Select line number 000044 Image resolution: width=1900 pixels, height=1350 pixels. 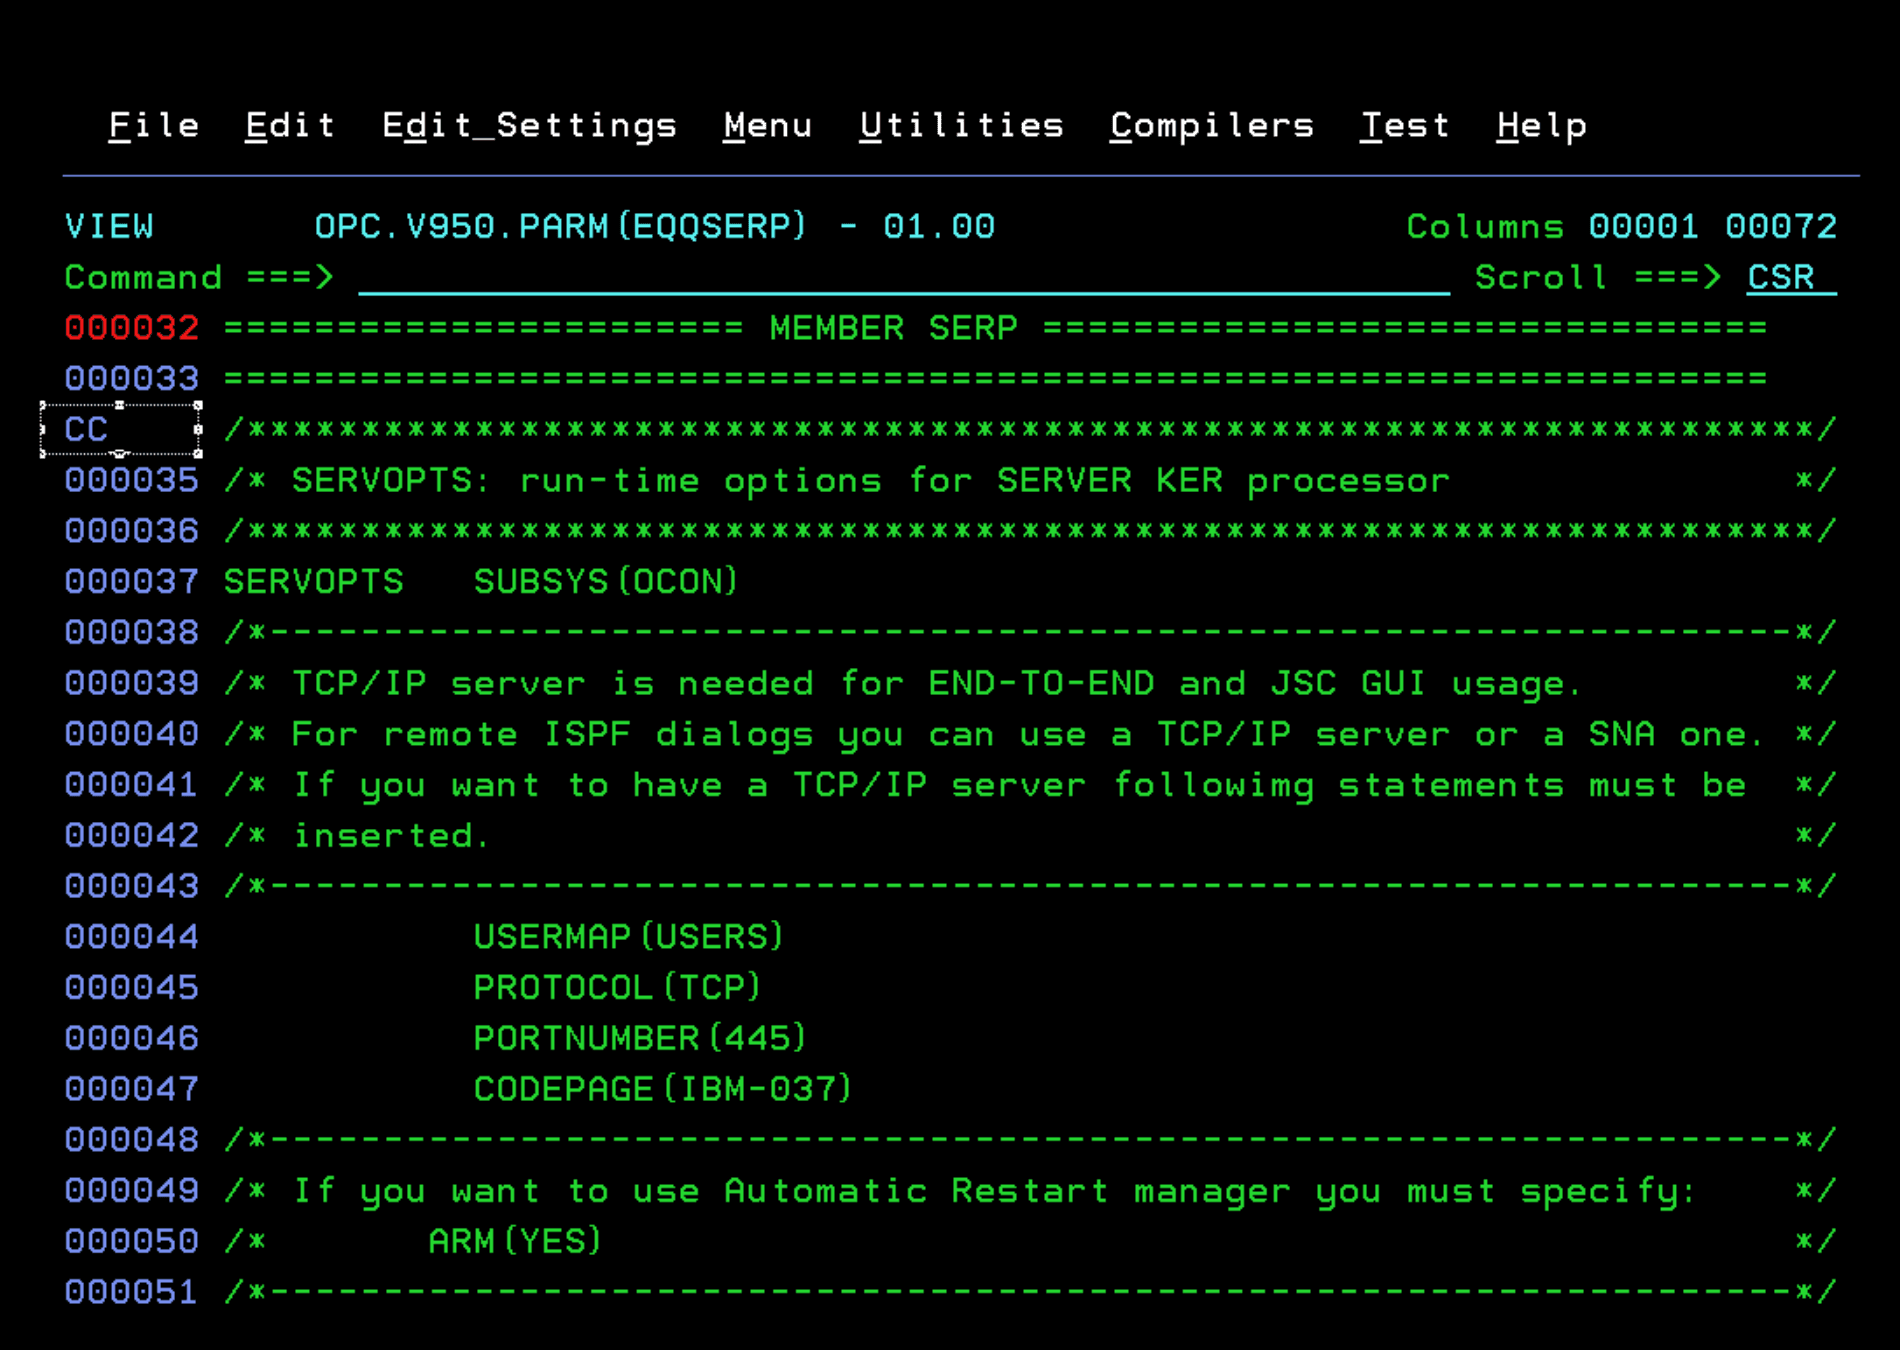tap(132, 938)
